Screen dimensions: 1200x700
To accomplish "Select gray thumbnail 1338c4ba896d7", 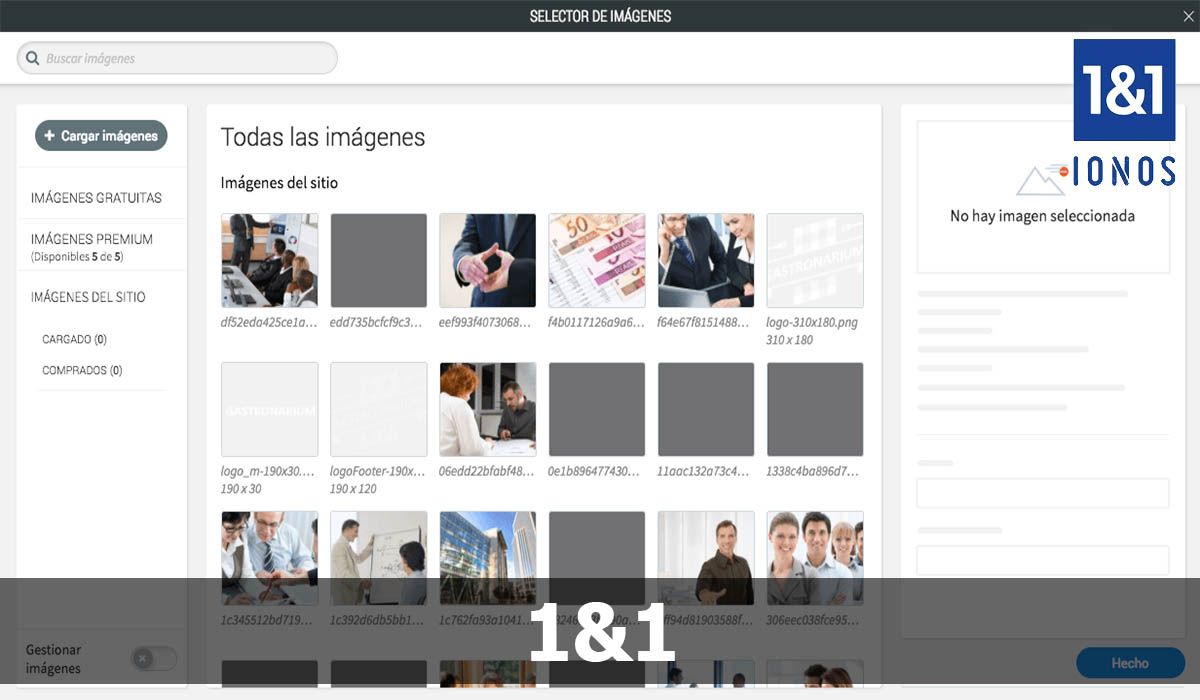I will 815,409.
